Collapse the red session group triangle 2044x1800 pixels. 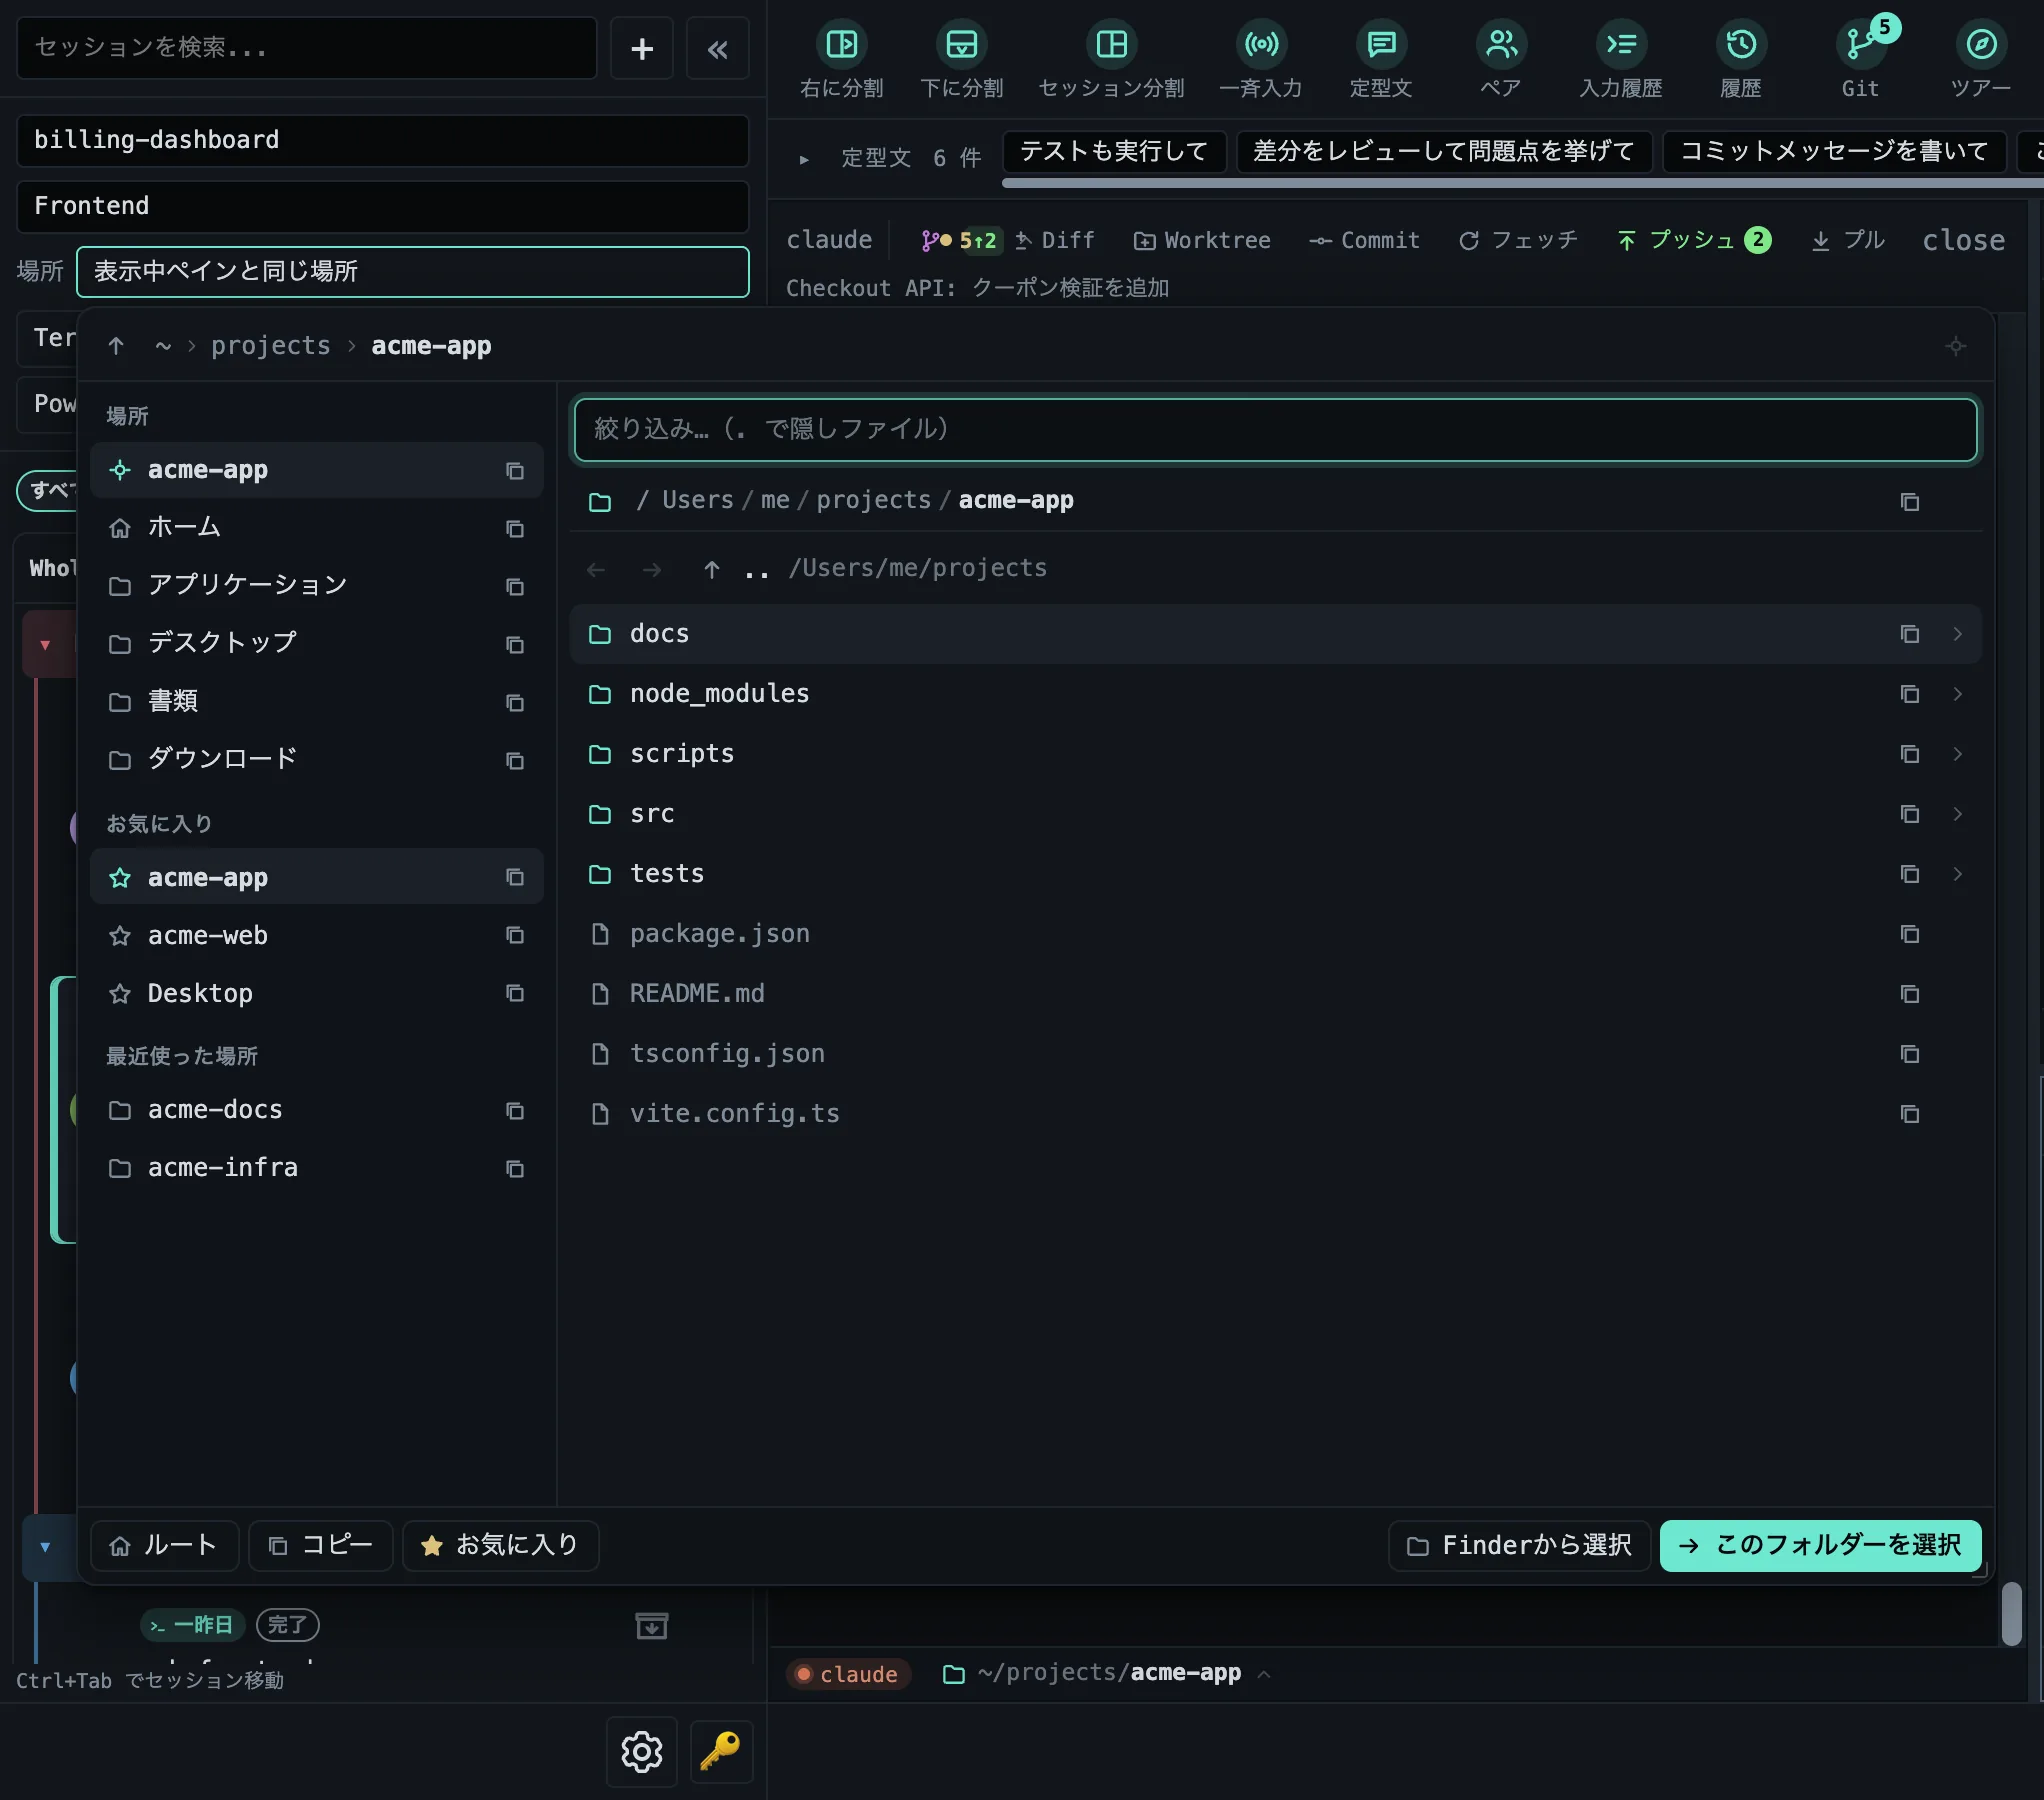click(x=45, y=645)
